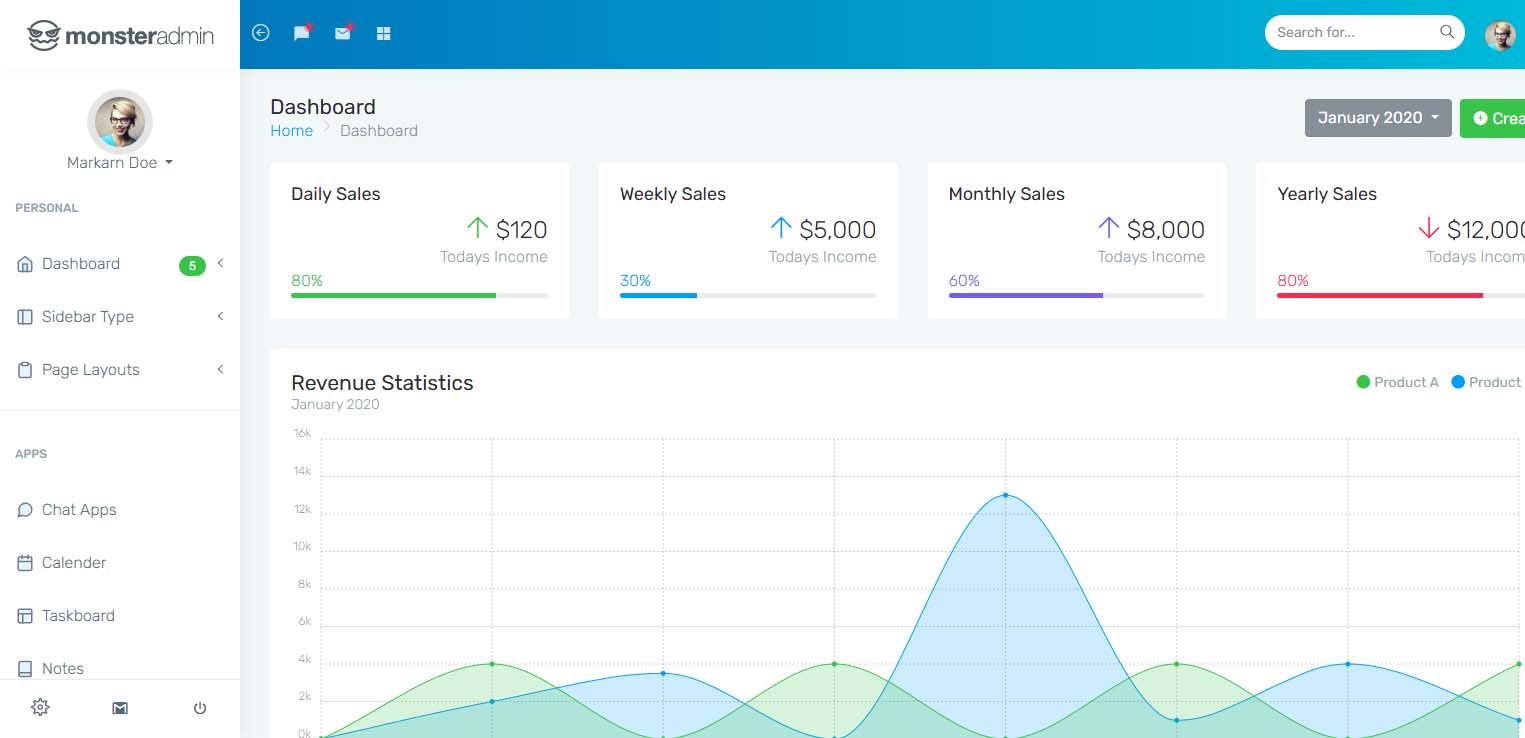Screen dimensions: 1525x738
Task: Click the mail icon at sidebar bottom
Action: click(x=120, y=708)
